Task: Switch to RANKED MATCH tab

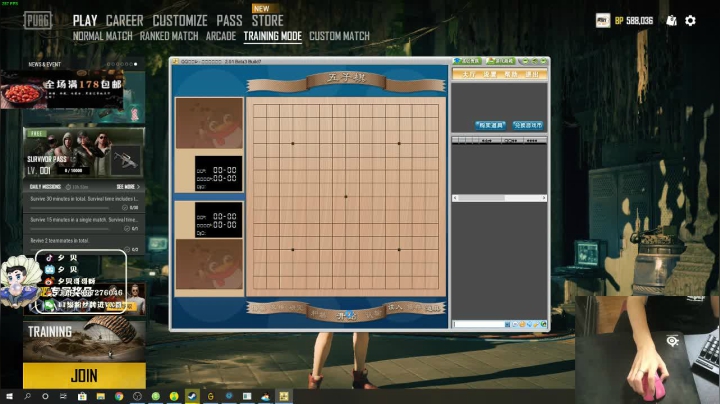Action: tap(169, 36)
